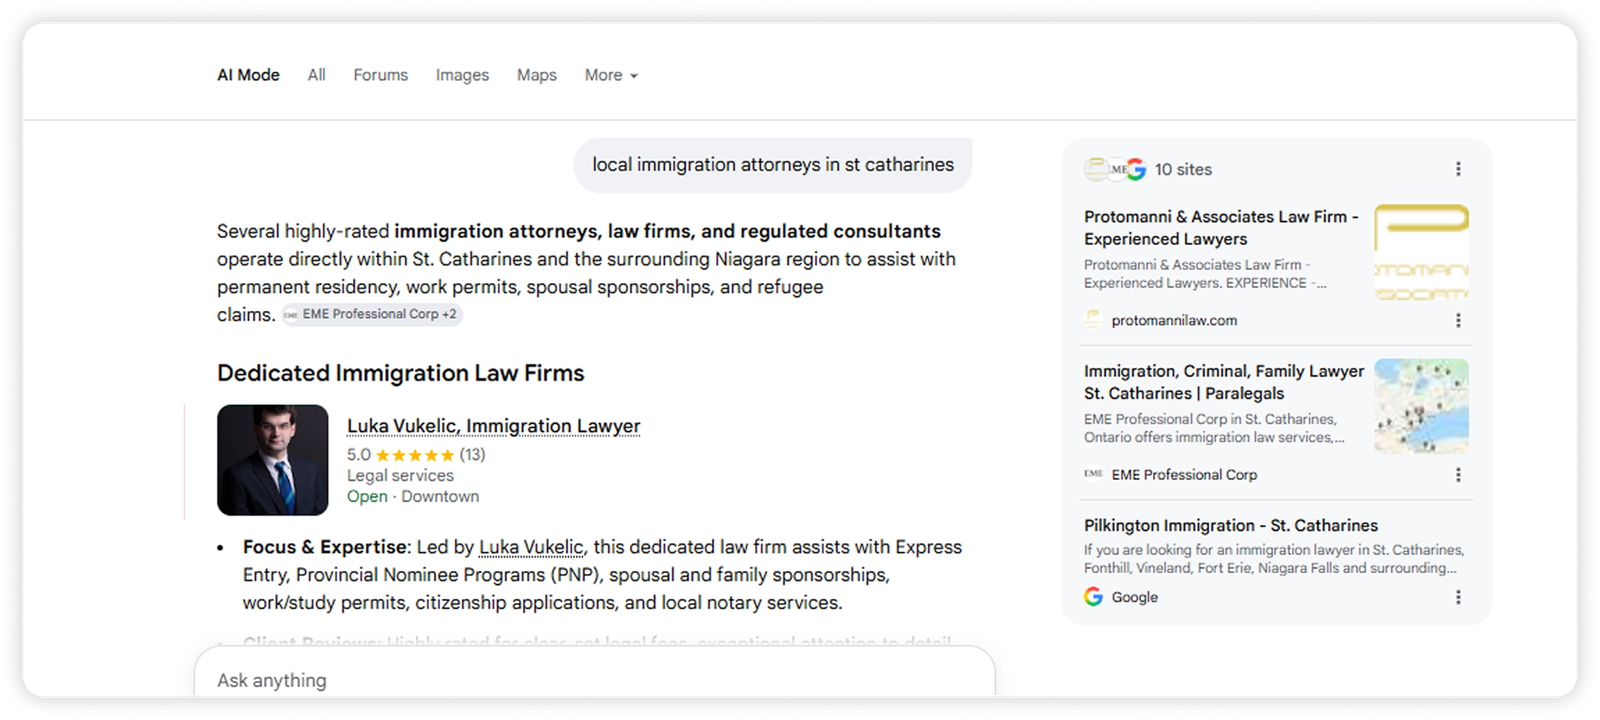Click the protomannilaw.com favicon
This screenshot has height=720, width=1600.
(x=1093, y=320)
